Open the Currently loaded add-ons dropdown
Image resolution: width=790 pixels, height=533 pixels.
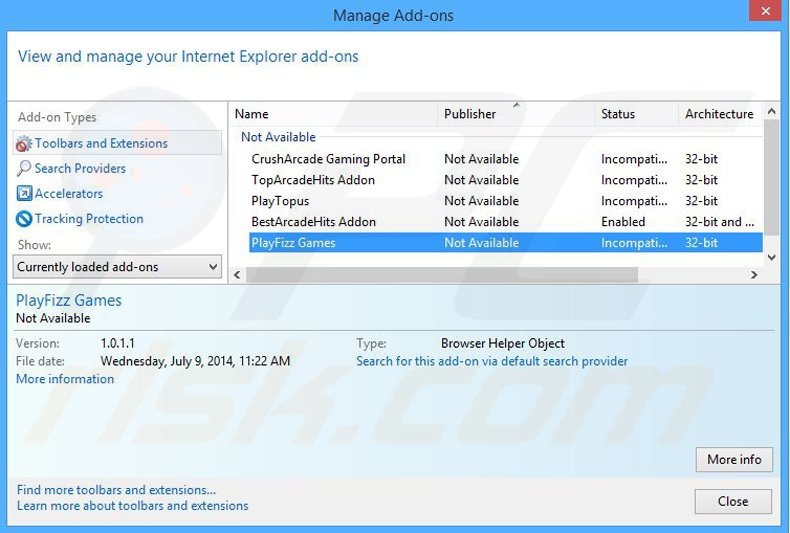point(117,266)
